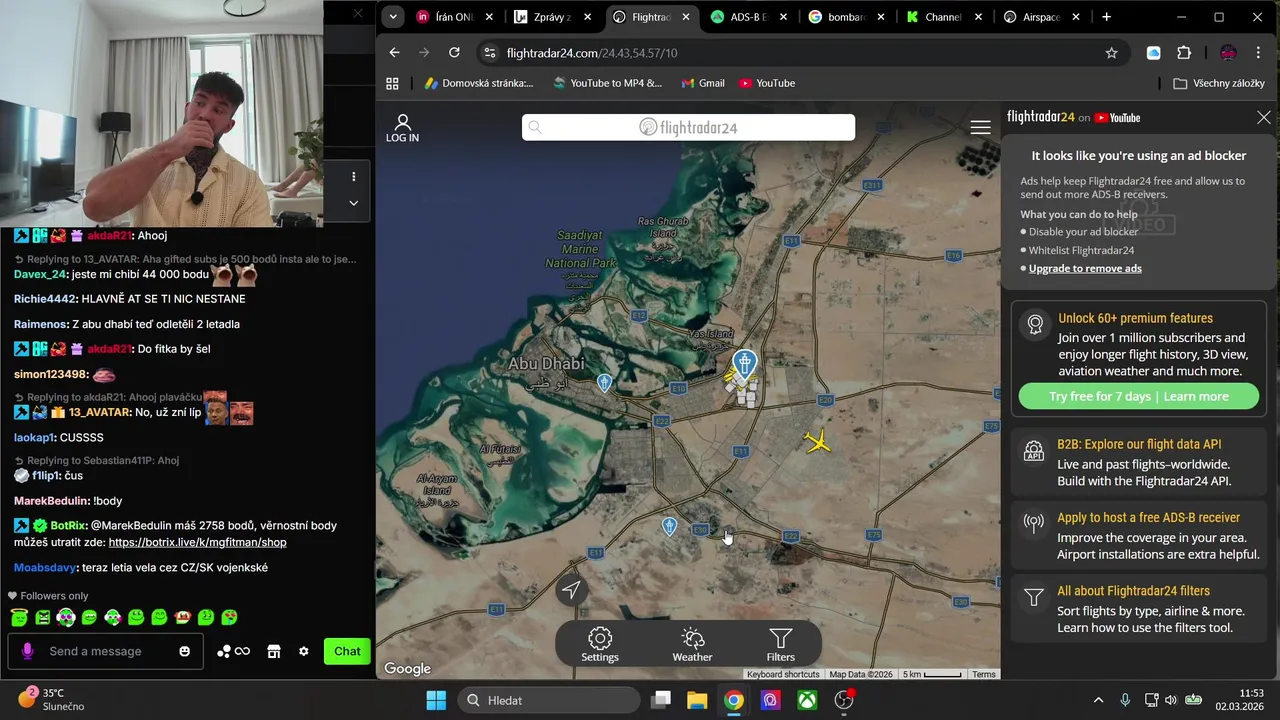Switch to the bombardování Google tab
The height and width of the screenshot is (720, 1280).
click(x=848, y=17)
